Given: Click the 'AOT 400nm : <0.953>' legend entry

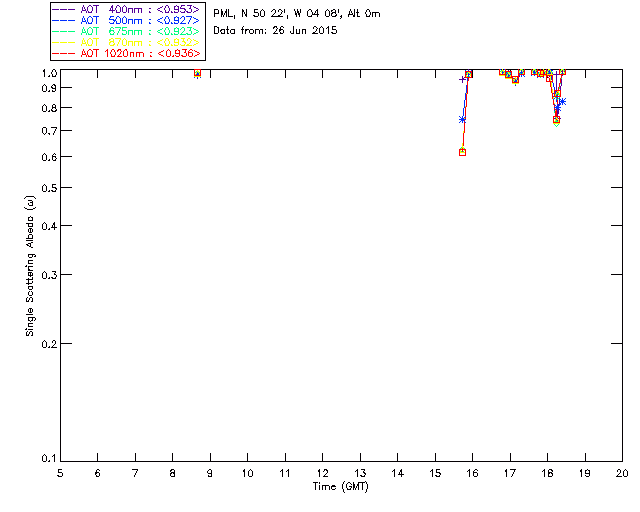Looking at the screenshot, I should click(126, 9).
